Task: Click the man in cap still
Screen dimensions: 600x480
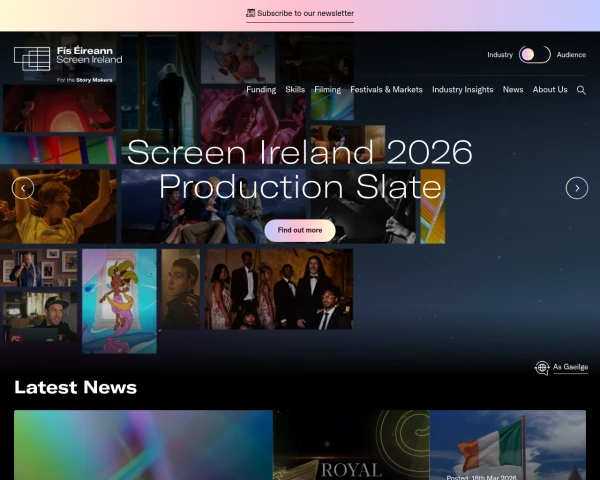Action: pyautogui.click(x=40, y=317)
